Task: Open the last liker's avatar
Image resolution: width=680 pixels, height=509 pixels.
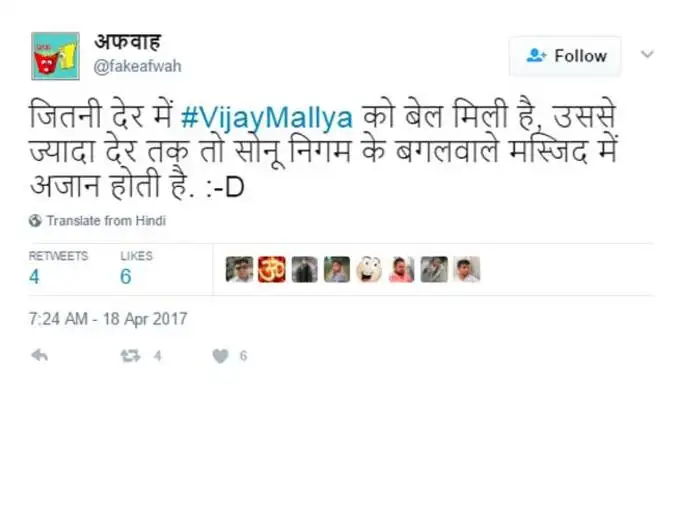Action: coord(467,269)
